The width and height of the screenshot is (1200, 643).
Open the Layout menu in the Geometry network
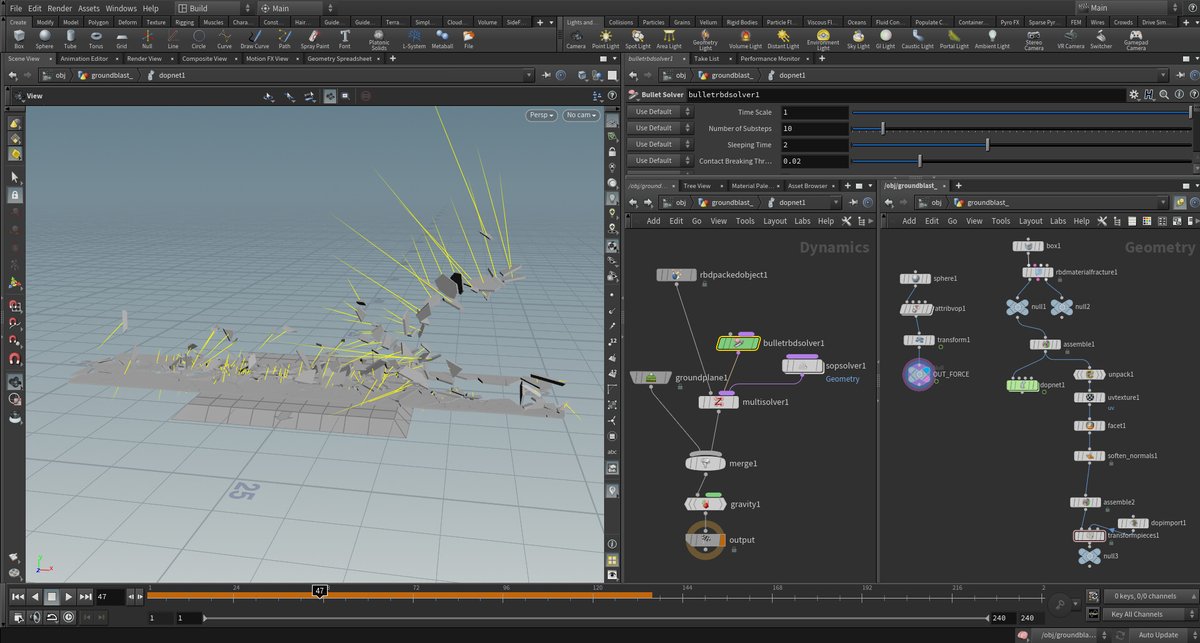point(1030,221)
